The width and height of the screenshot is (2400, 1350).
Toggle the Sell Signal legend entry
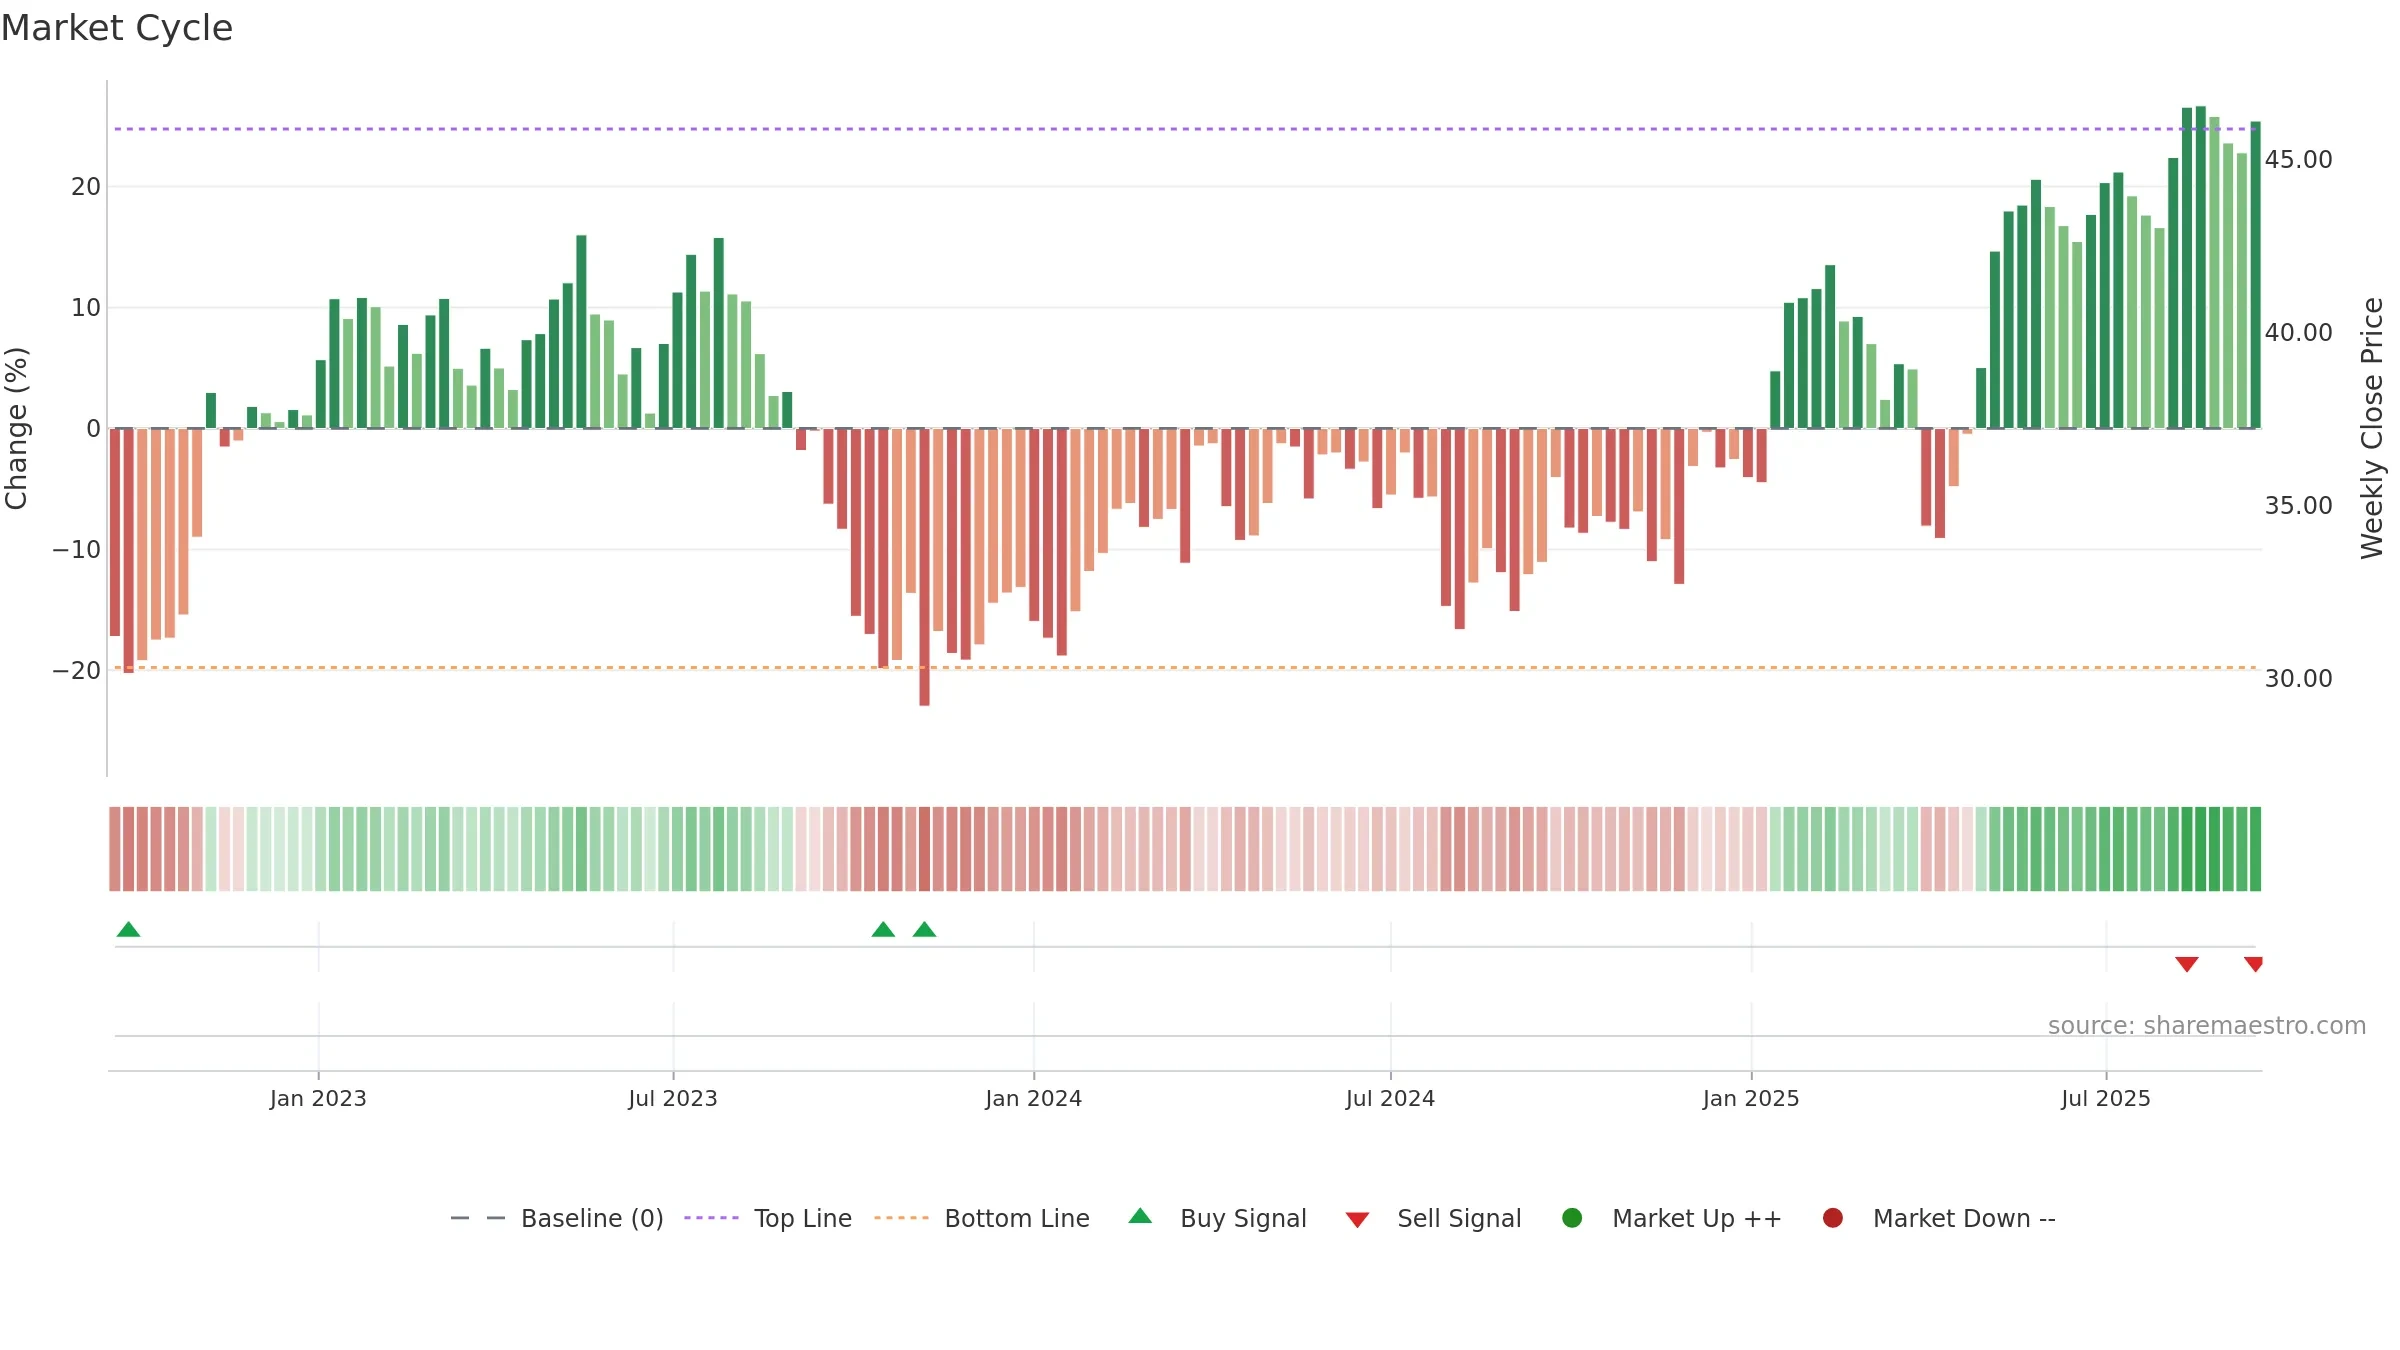coord(1433,1218)
